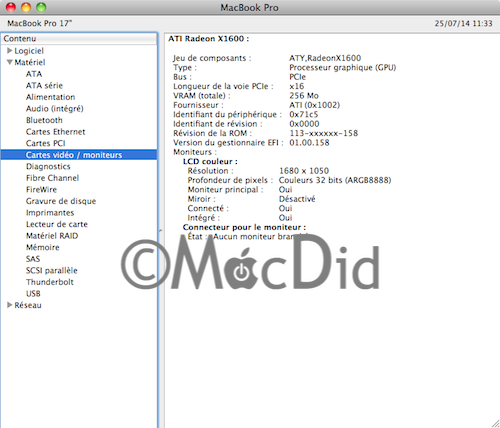Click the Contenu column header
The width and height of the screenshot is (500, 428).
point(79,39)
